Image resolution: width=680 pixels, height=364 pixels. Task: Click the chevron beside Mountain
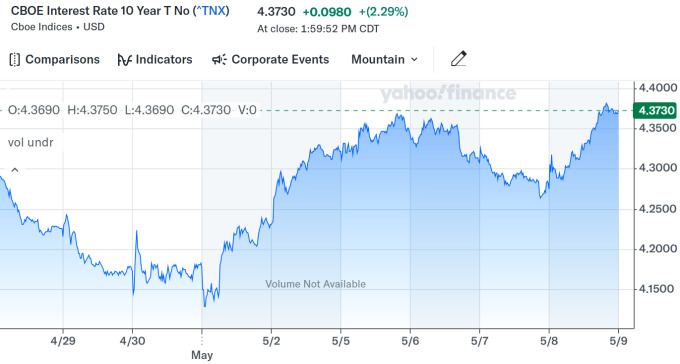click(x=414, y=59)
